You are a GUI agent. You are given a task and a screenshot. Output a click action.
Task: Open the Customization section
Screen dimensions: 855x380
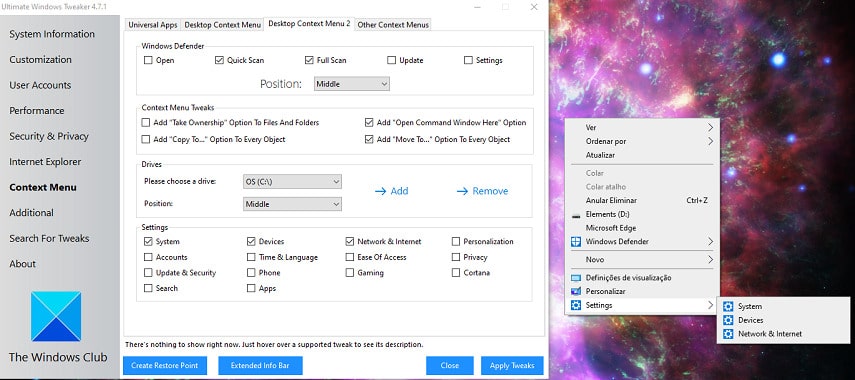[x=40, y=59]
